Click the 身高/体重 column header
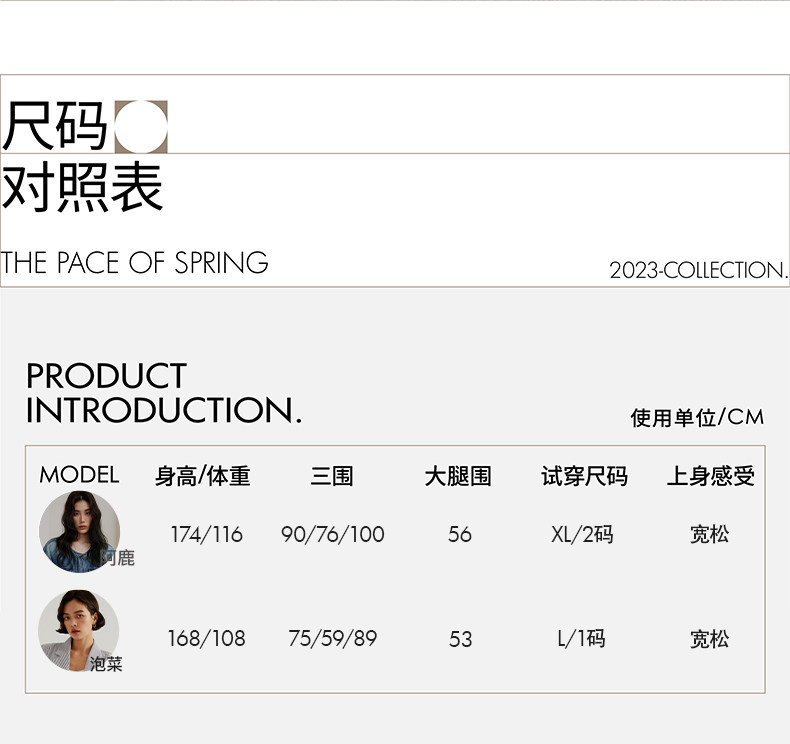This screenshot has height=744, width=790. click(203, 476)
